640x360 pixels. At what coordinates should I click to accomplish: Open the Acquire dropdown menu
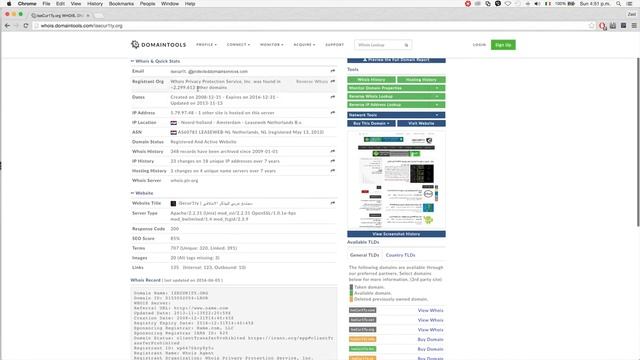(x=304, y=44)
